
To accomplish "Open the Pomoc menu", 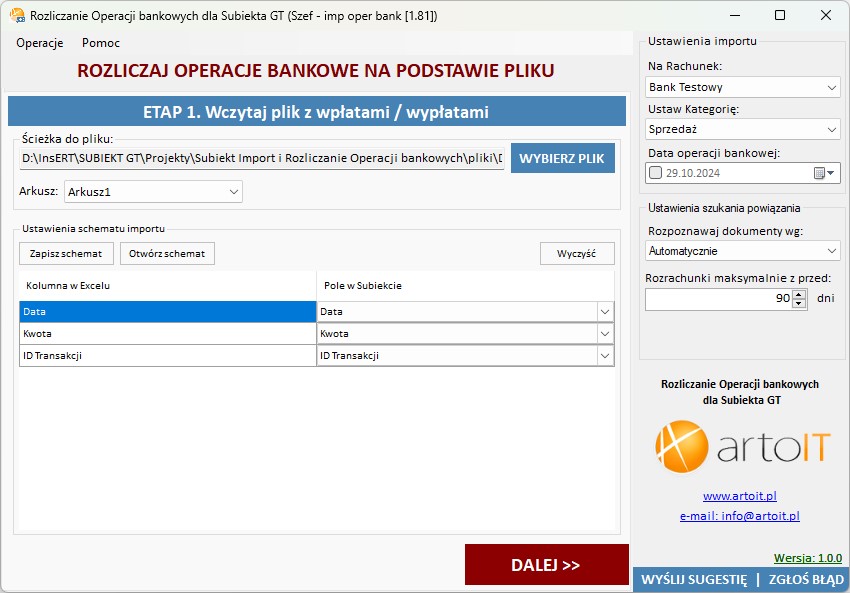I will [x=101, y=43].
